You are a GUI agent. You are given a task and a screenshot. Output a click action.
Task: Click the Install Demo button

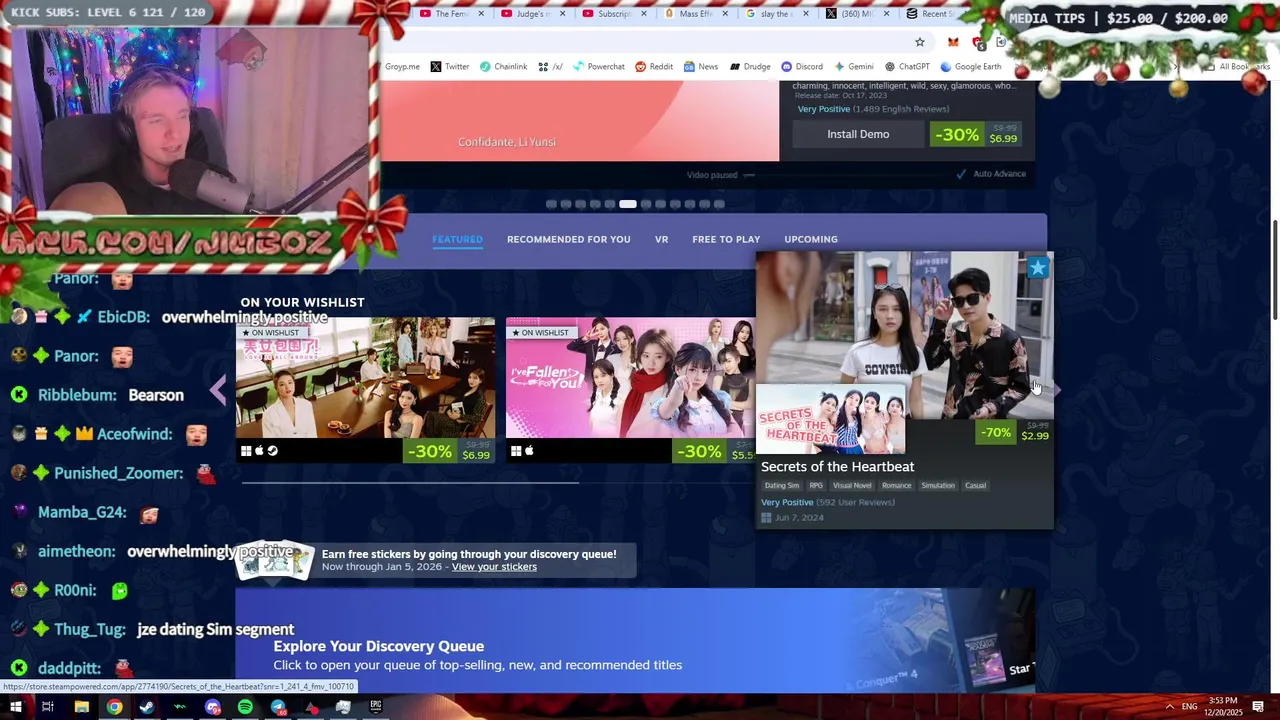click(x=858, y=134)
